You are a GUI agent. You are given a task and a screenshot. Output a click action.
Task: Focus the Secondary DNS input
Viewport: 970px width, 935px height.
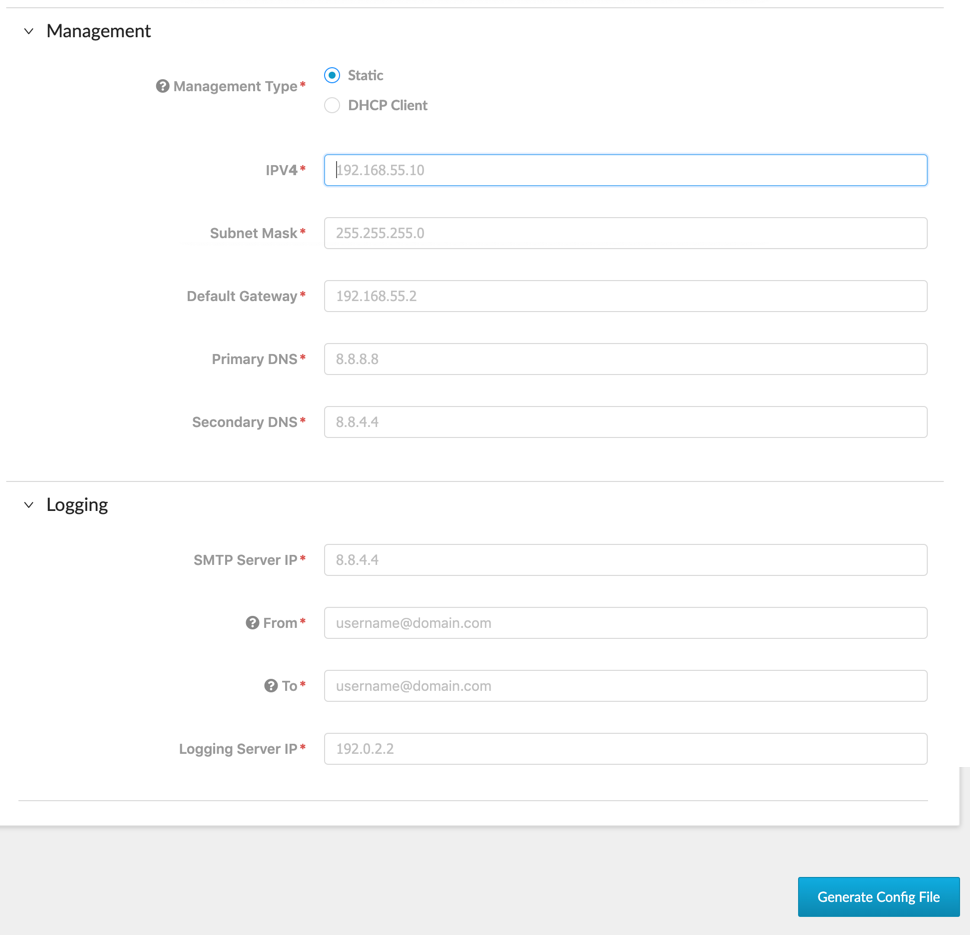click(x=624, y=422)
